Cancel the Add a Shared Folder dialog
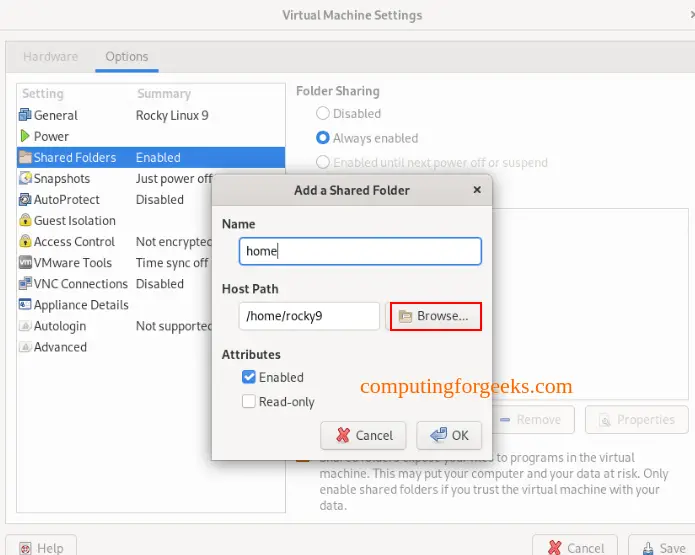Viewport: 695px width, 555px height. click(363, 435)
